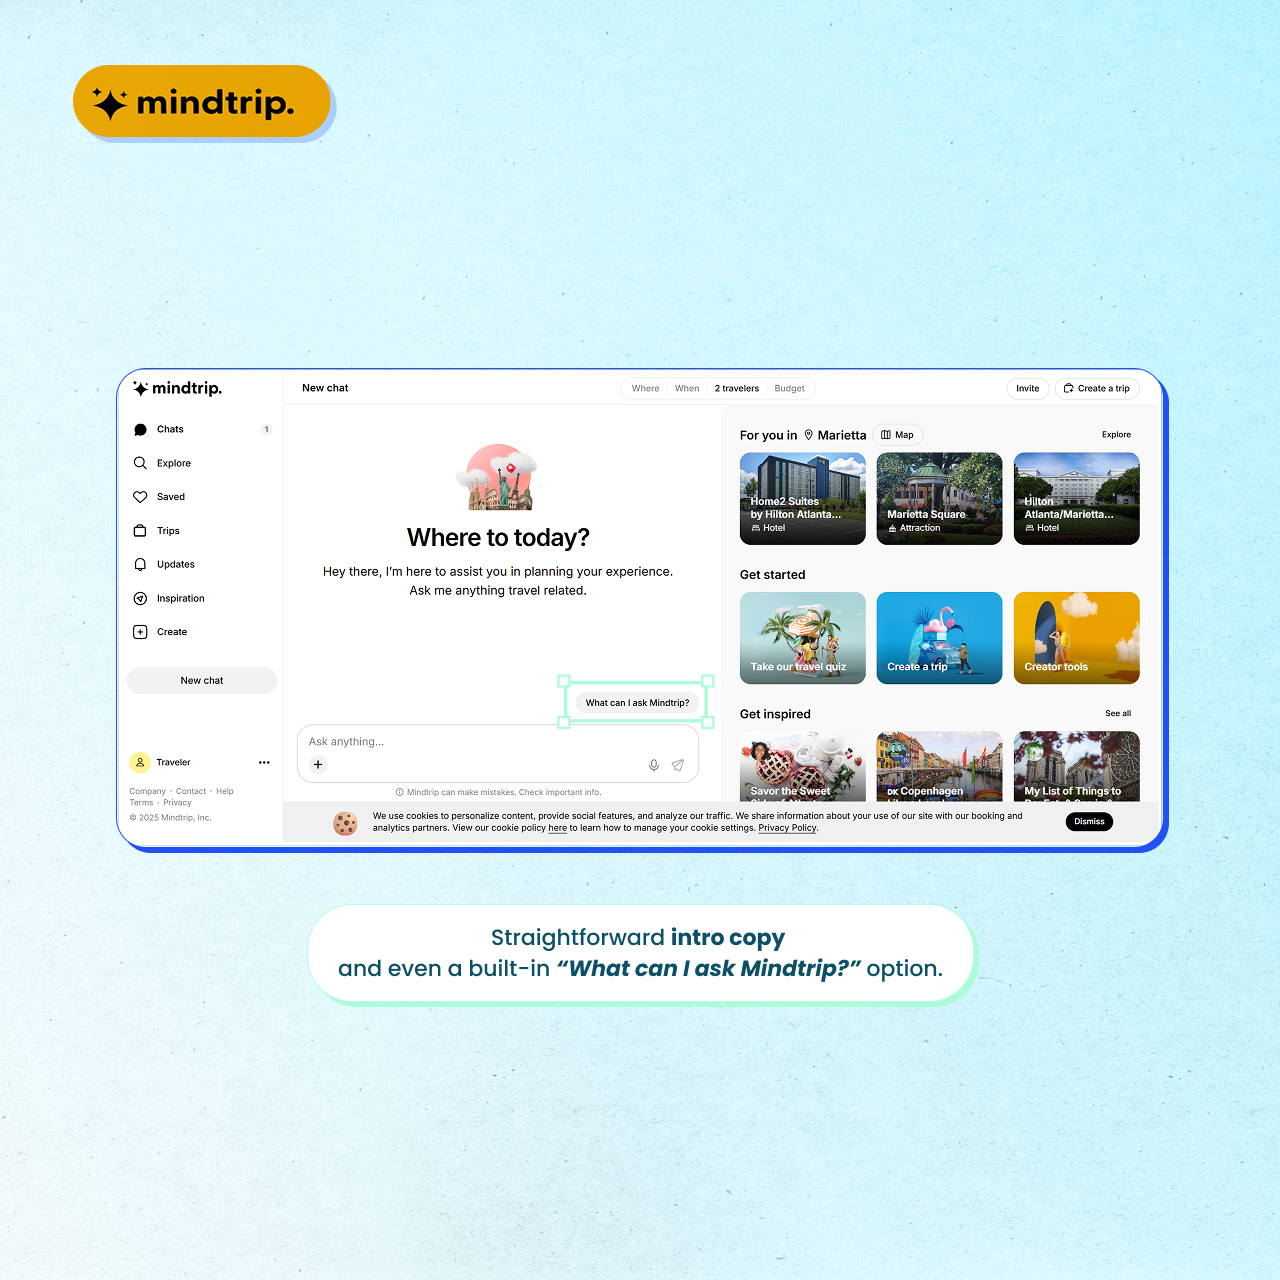Click the Terms footer link
This screenshot has height=1280, width=1280.
pos(141,803)
